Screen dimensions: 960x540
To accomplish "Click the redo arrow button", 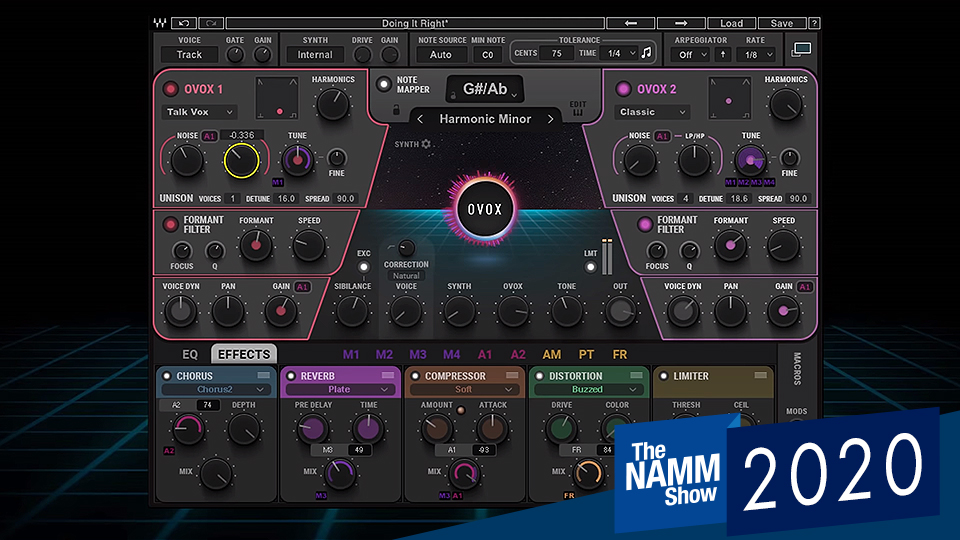I will point(211,23).
